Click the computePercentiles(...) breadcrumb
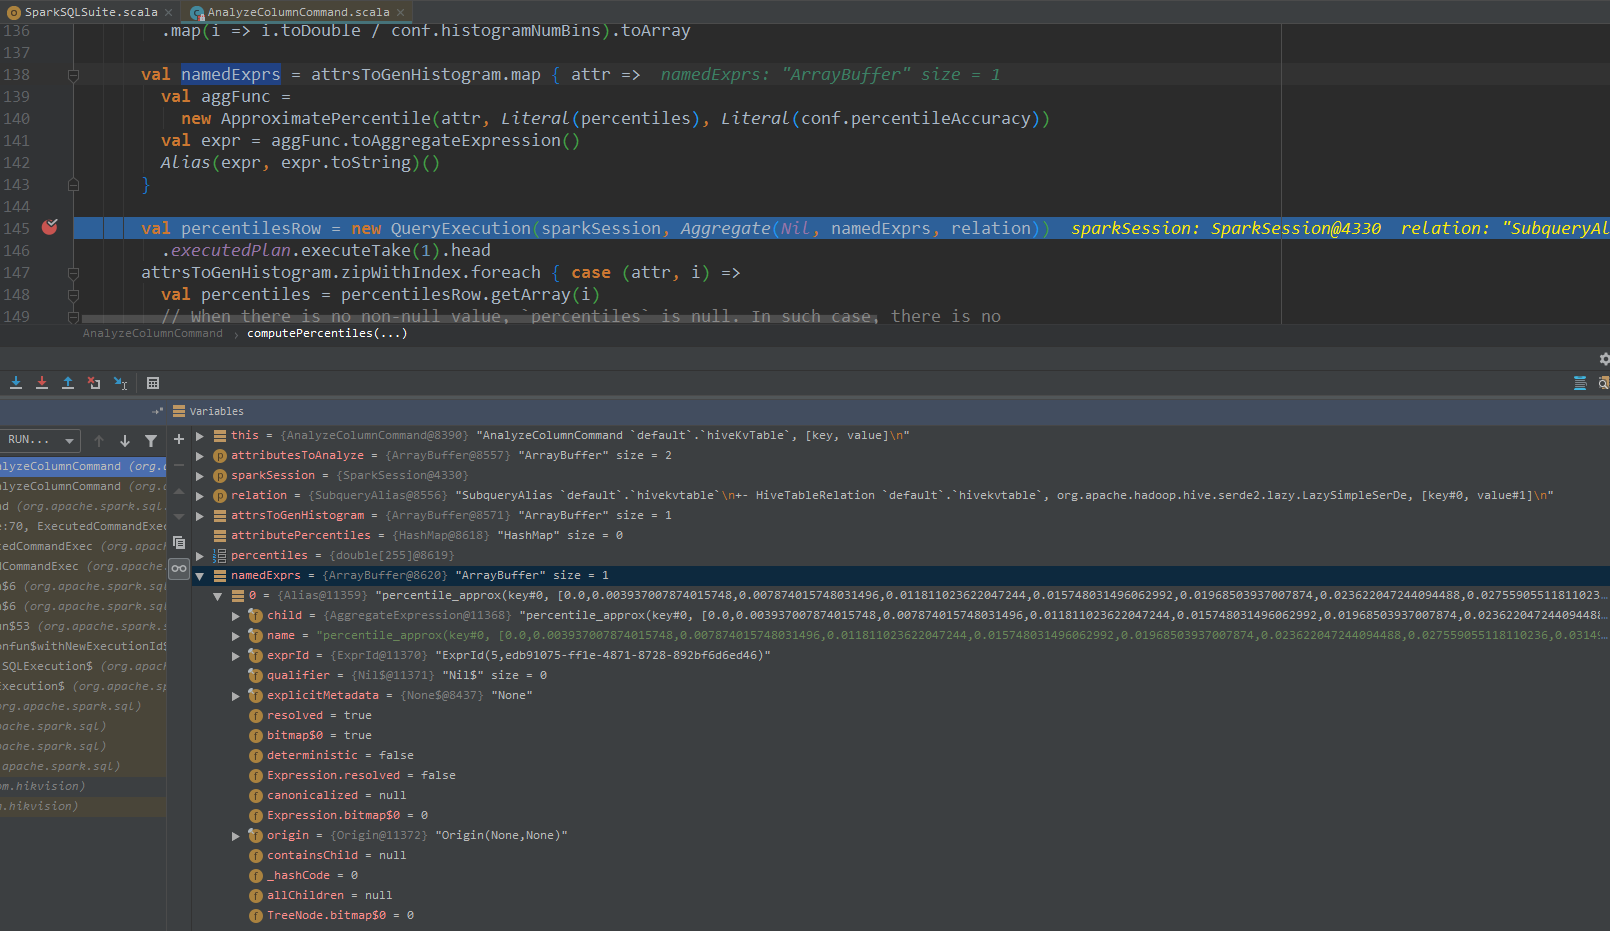Screen dimensions: 1610x931 tap(327, 334)
